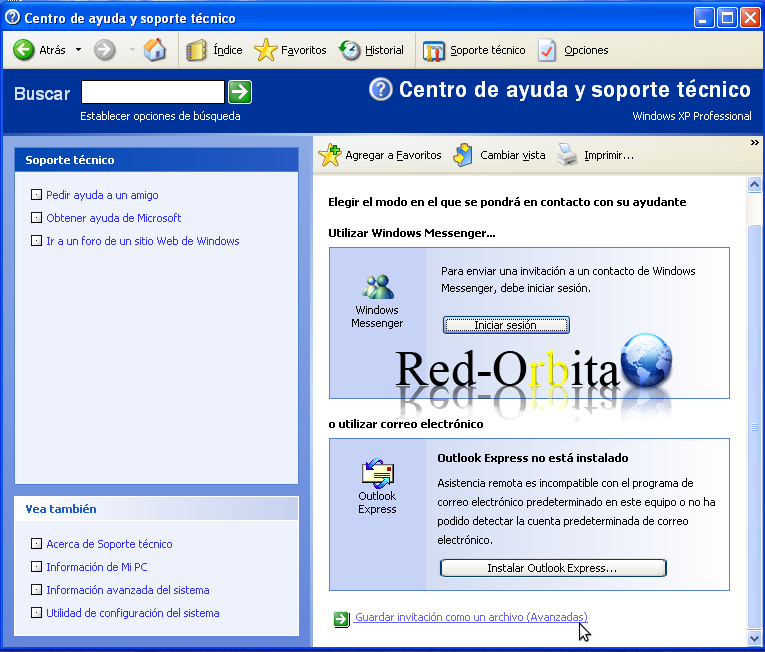This screenshot has width=765, height=652.
Task: Click the title bar help icon
Action: pyautogui.click(x=12, y=18)
